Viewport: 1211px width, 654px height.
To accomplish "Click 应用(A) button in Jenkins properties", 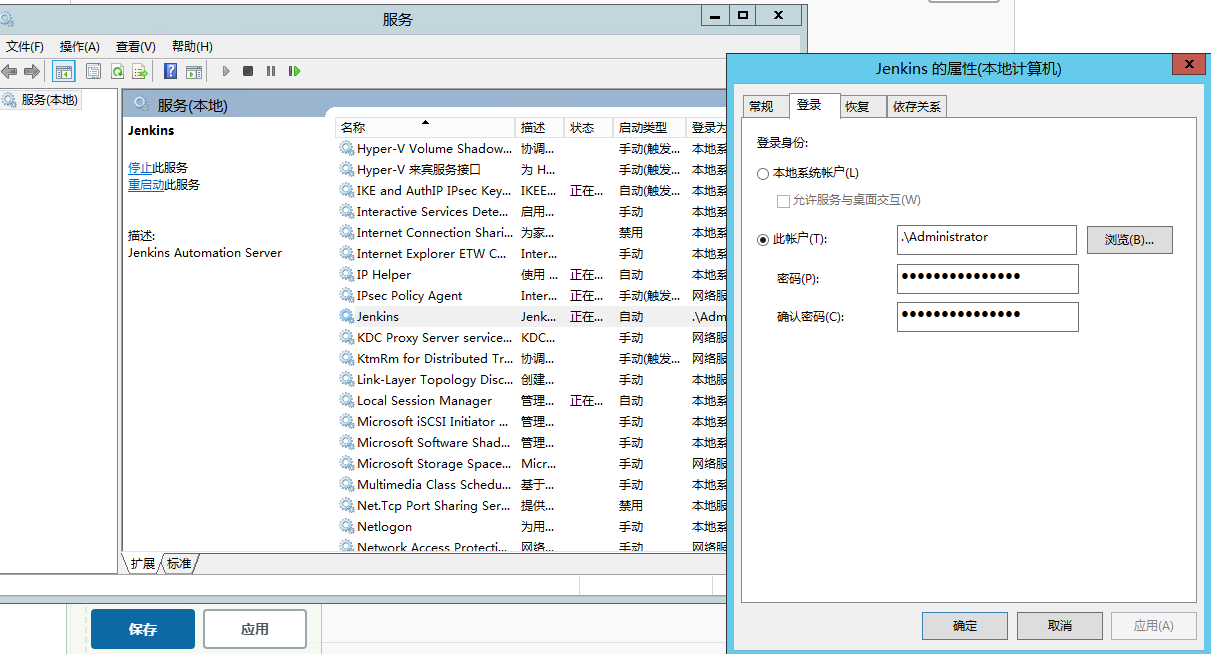I will coord(1154,626).
